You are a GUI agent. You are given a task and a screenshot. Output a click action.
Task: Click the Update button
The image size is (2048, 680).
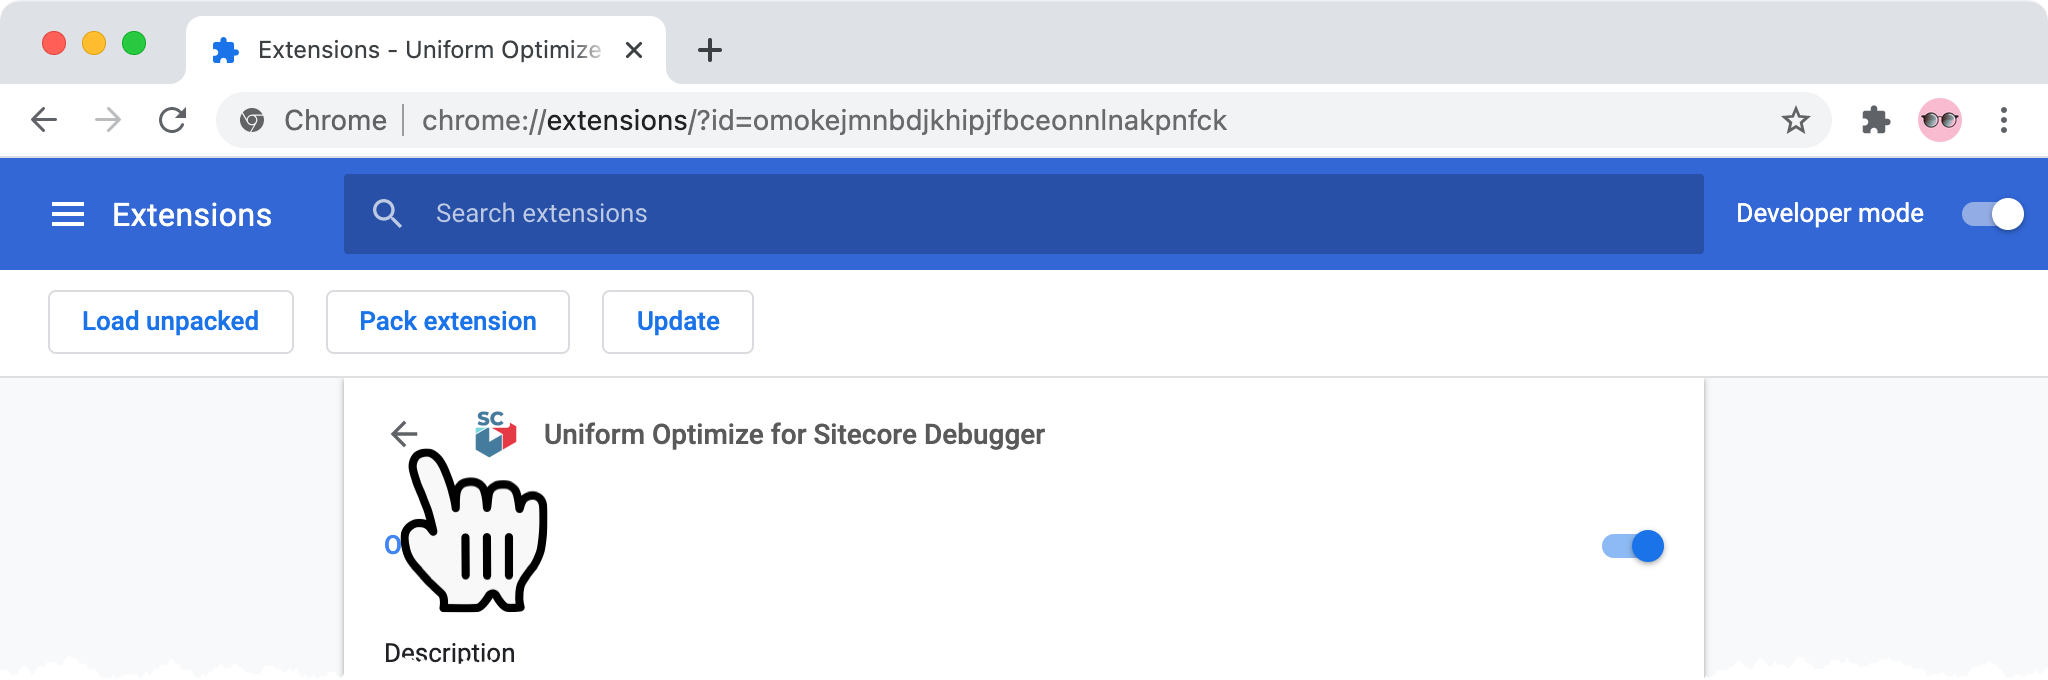click(678, 322)
